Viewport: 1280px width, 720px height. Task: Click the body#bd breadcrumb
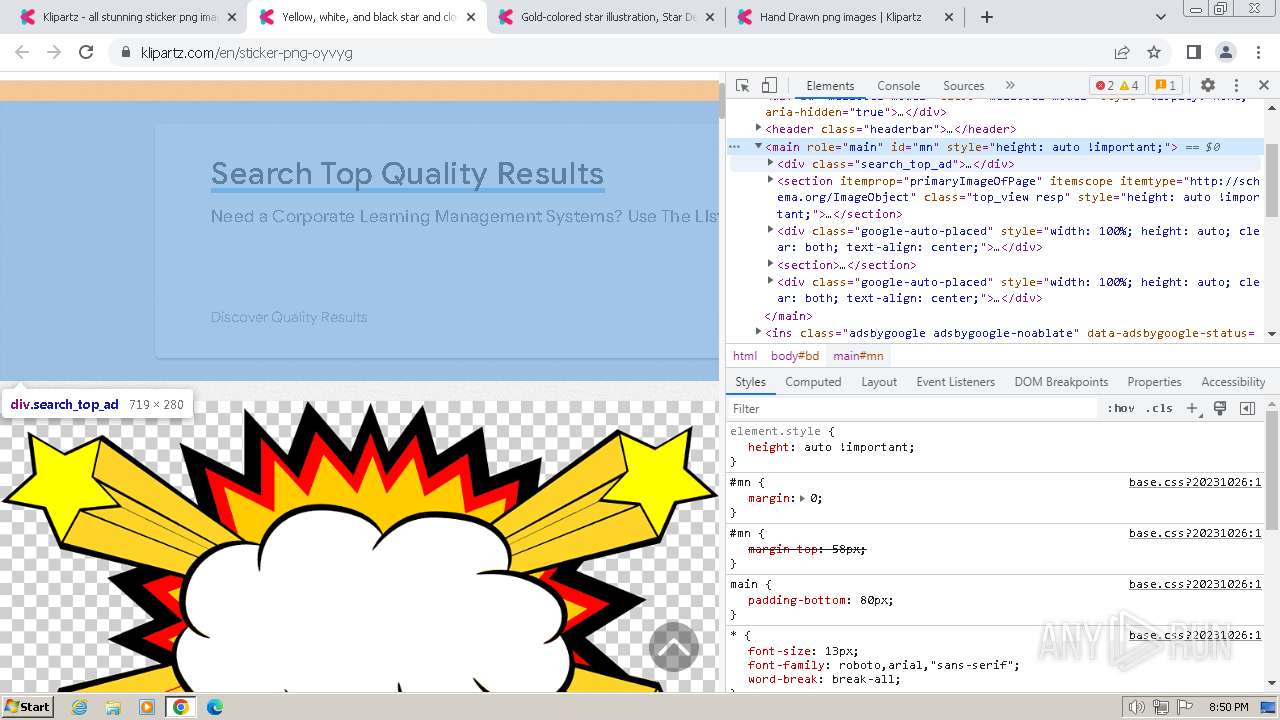tap(795, 356)
